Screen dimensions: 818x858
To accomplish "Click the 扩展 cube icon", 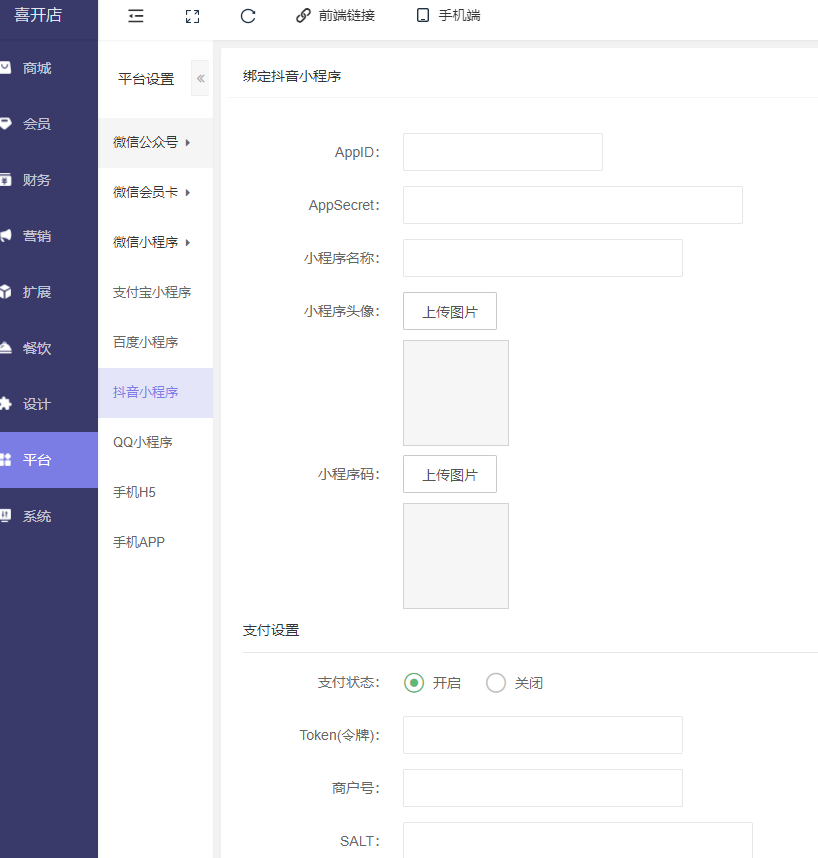I will point(5,292).
